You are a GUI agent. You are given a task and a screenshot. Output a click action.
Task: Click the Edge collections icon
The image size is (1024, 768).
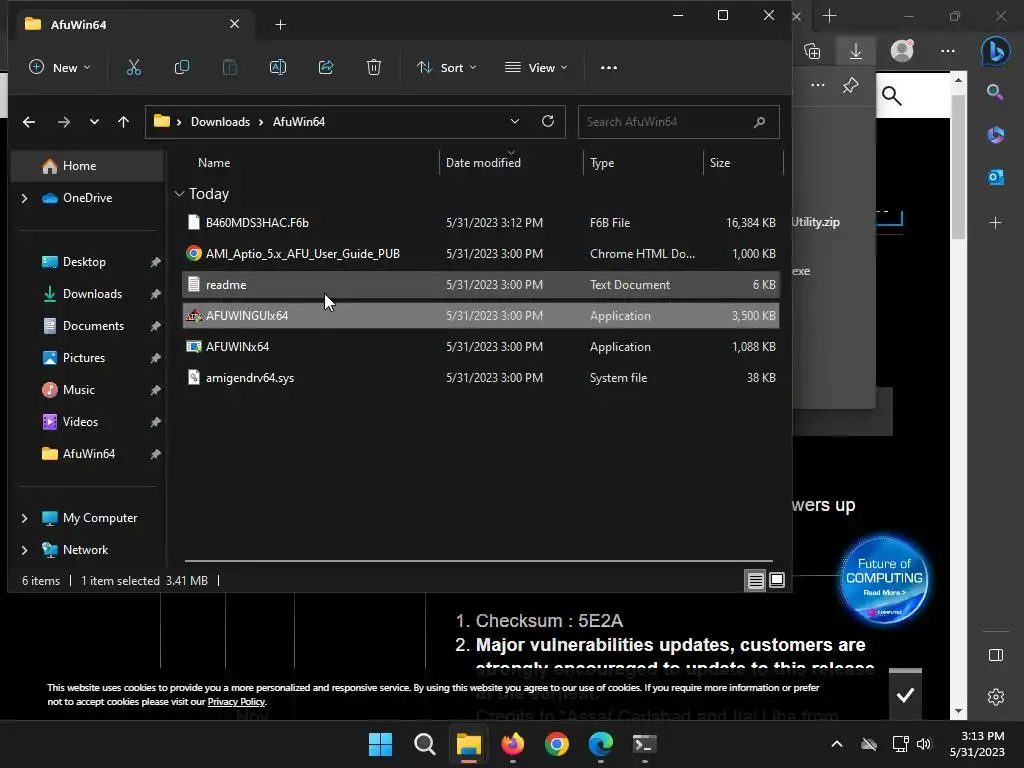coord(812,51)
